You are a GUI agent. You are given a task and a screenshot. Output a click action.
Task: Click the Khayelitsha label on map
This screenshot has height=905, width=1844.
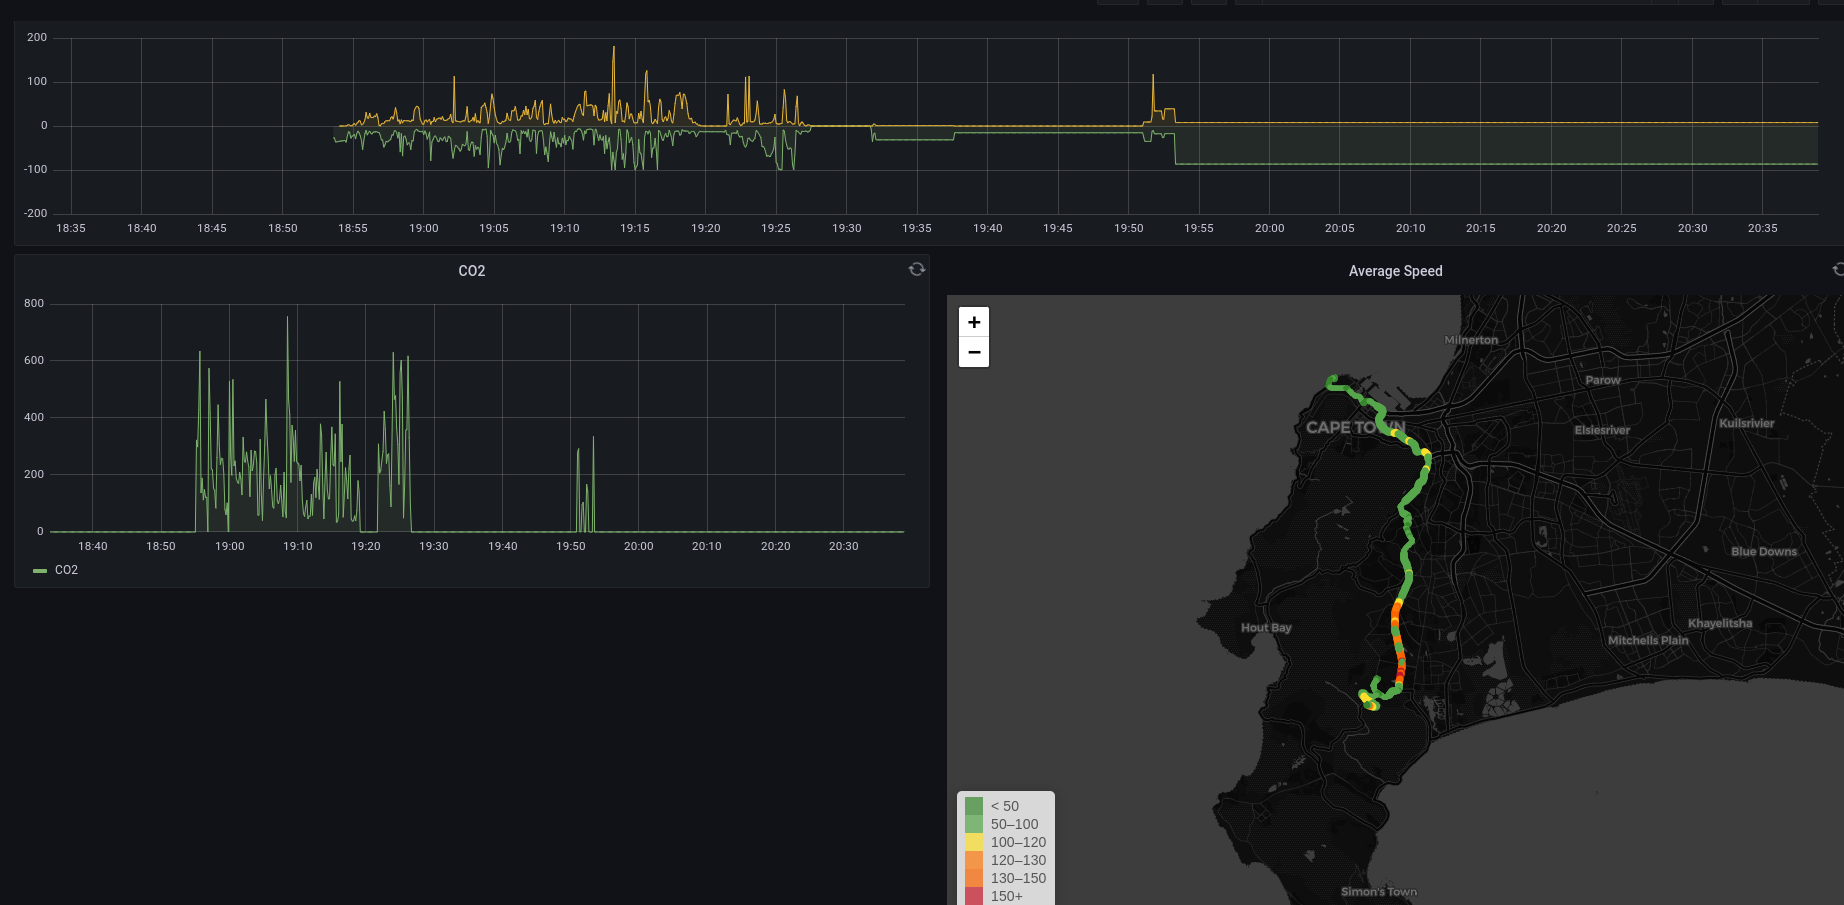click(1720, 623)
